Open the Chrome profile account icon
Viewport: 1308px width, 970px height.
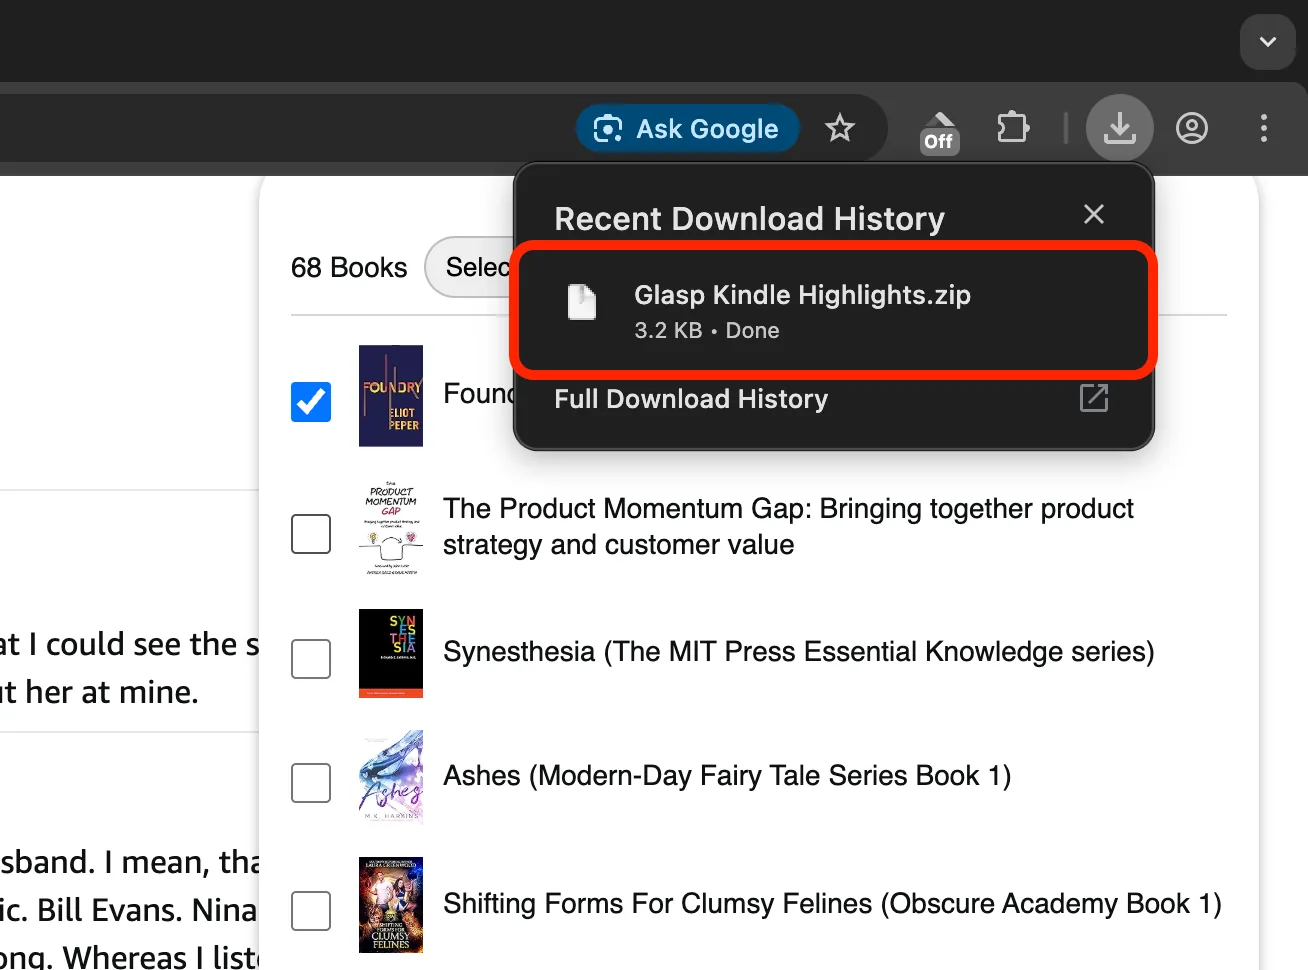[1192, 128]
